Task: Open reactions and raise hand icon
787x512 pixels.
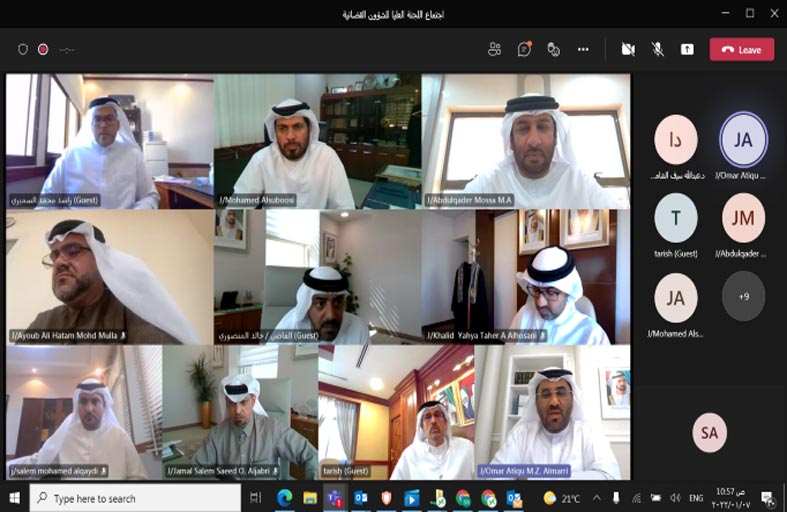Action: [553, 49]
